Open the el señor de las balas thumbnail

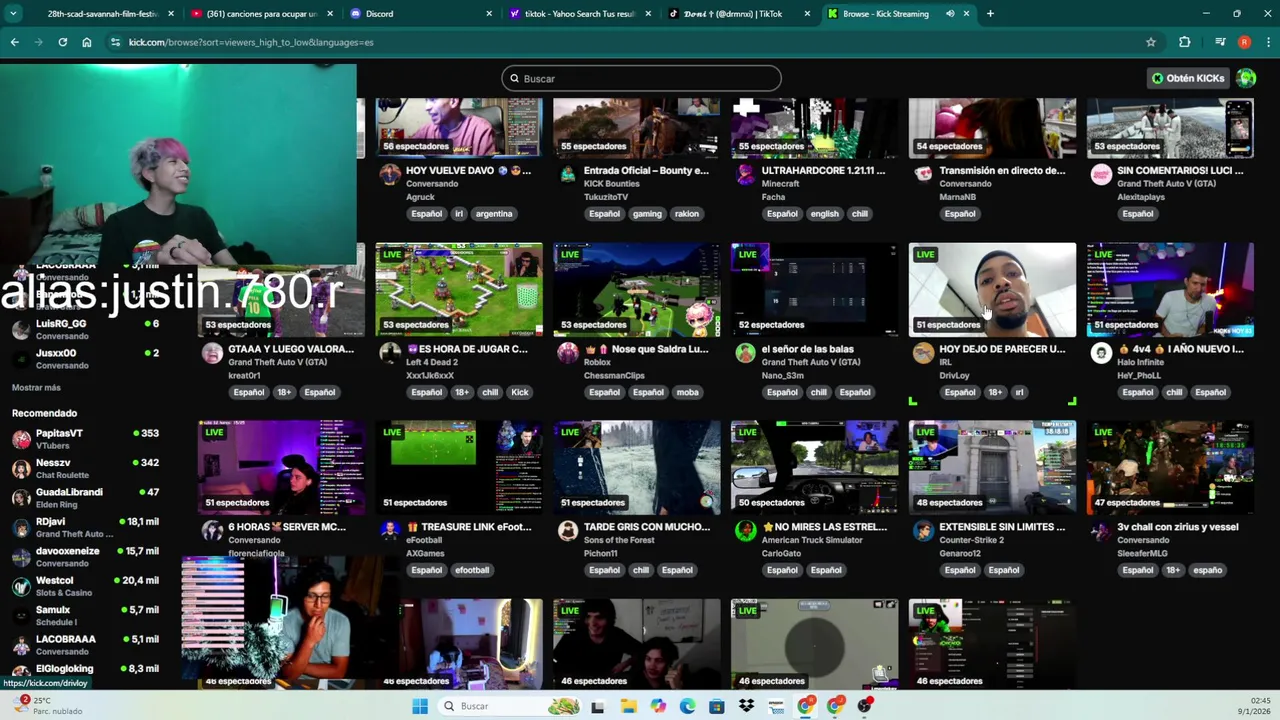(x=814, y=289)
